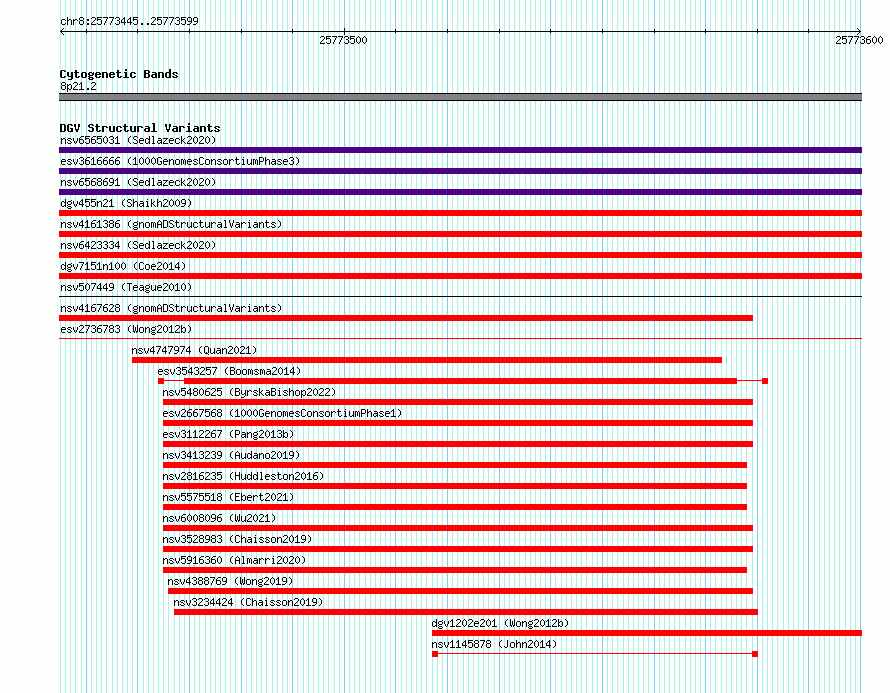Open esv3543257 (Boomsma2014) label

(x=229, y=371)
